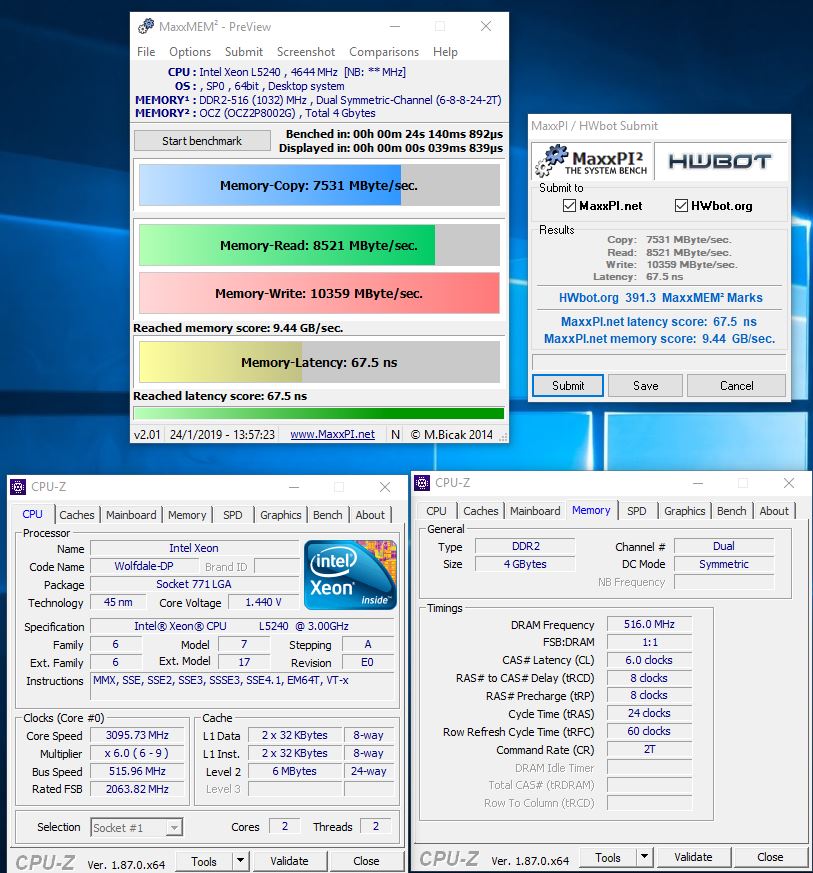Switch to Graphics tab in right CPU-Z
The image size is (813, 873).
coord(684,511)
